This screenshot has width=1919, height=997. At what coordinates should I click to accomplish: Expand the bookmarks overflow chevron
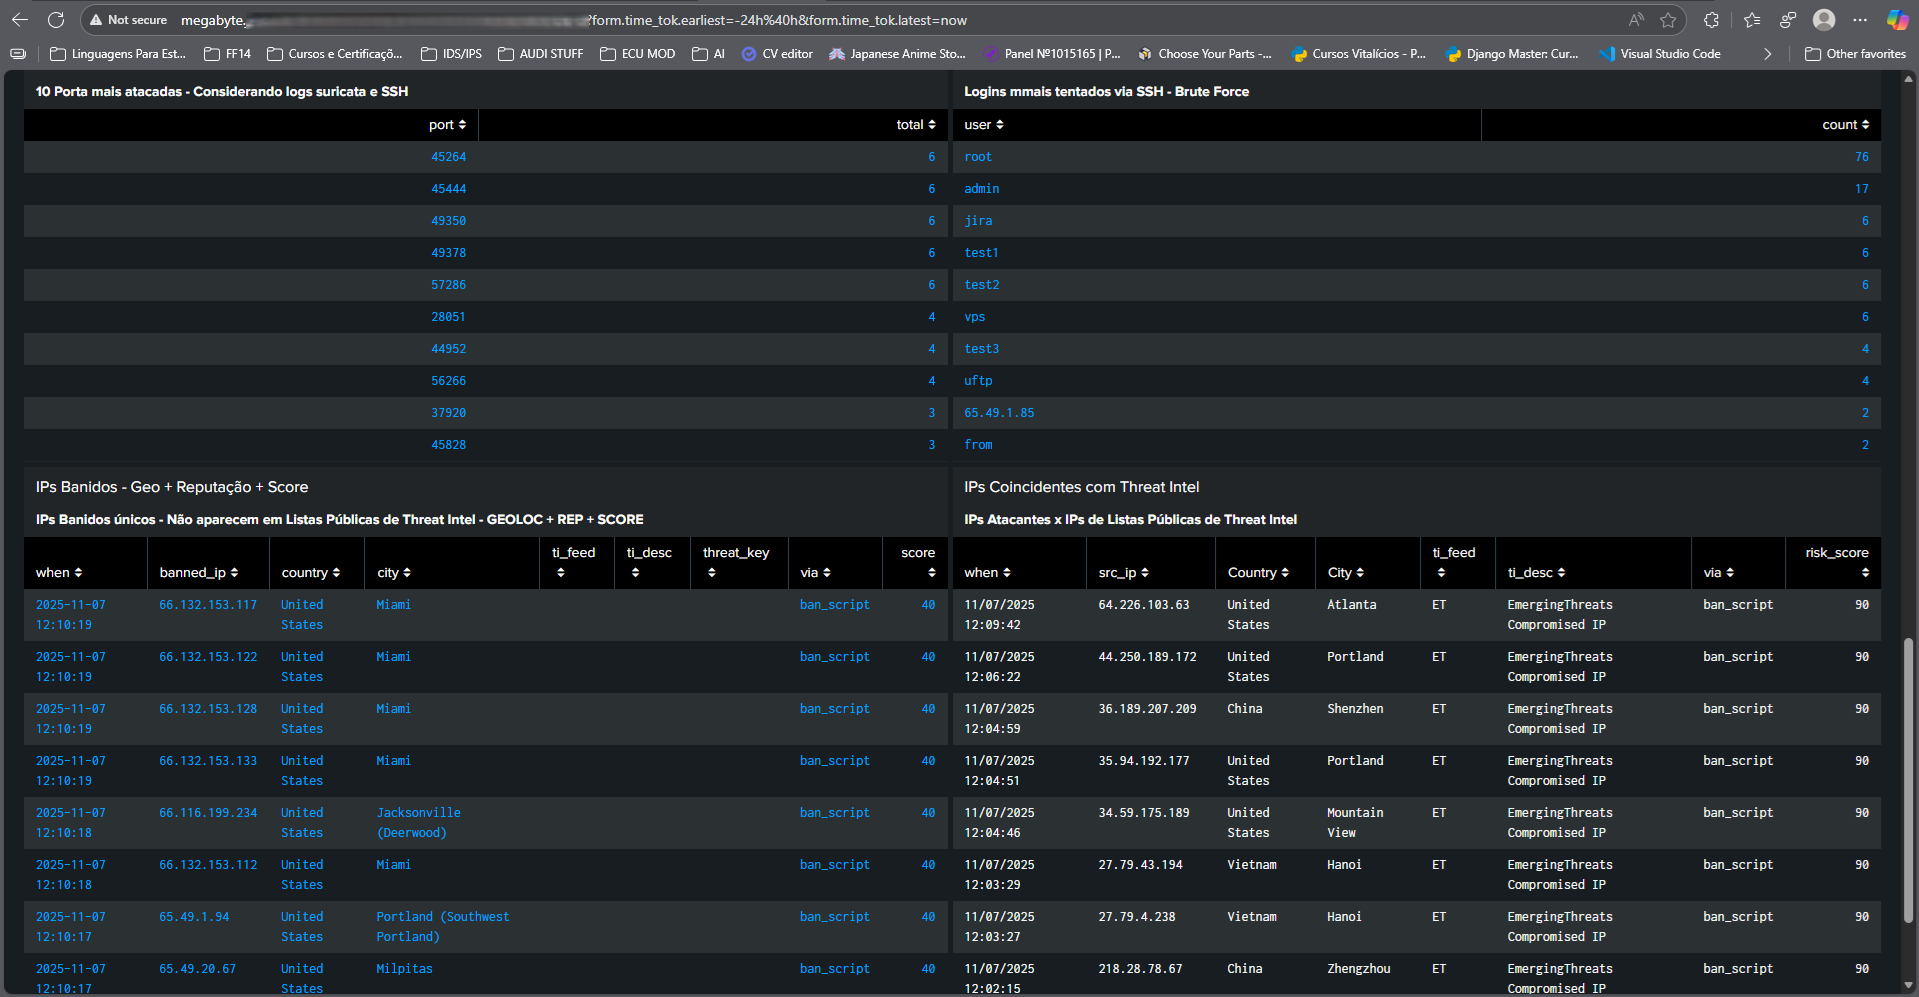point(1767,54)
